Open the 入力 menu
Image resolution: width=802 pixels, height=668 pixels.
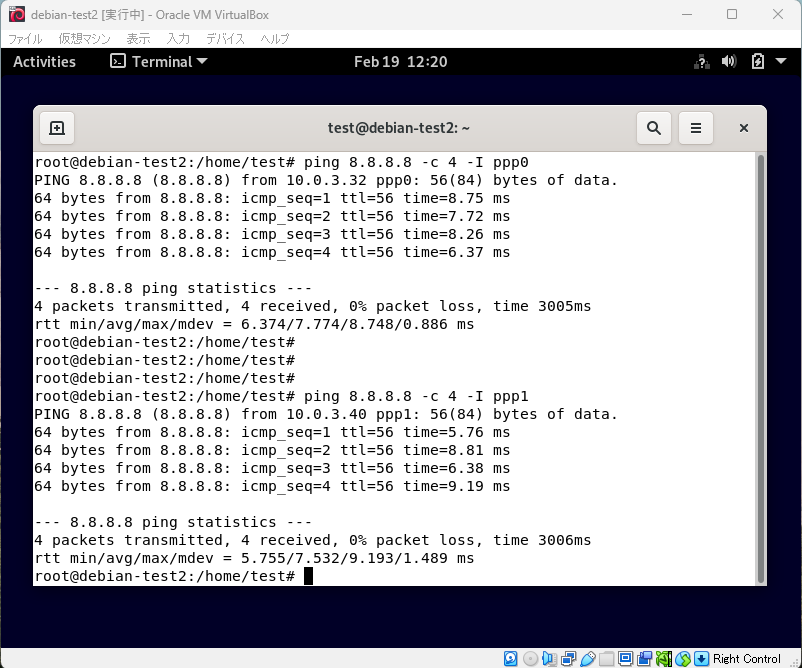[x=178, y=39]
